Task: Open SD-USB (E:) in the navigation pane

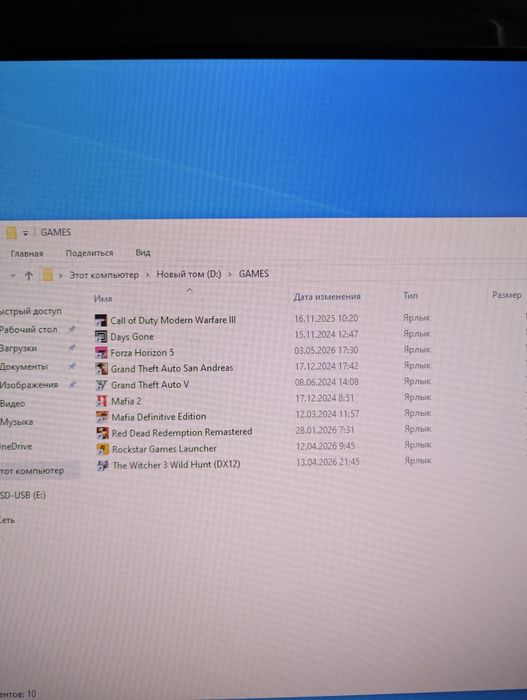Action: [x=23, y=495]
